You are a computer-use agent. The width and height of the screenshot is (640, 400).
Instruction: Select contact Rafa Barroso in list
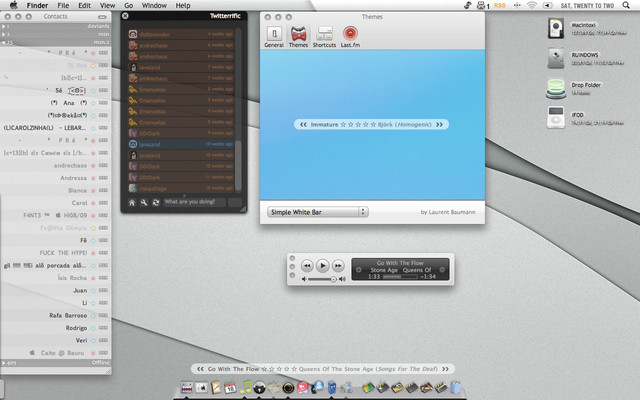pyautogui.click(x=66, y=314)
